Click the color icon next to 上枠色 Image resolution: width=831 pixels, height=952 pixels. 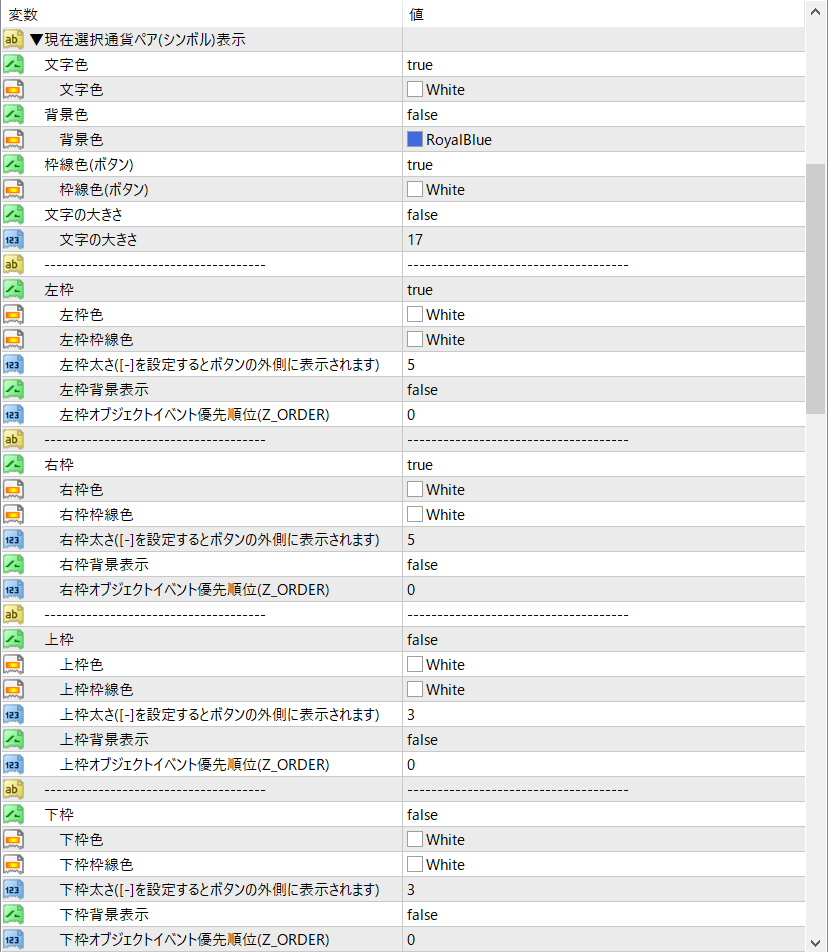click(13, 664)
